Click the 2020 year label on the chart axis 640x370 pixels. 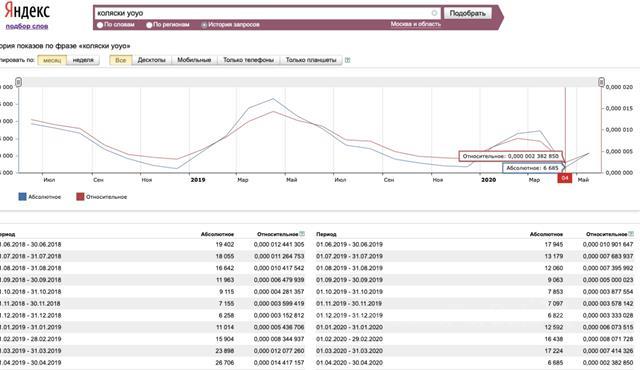tap(488, 180)
